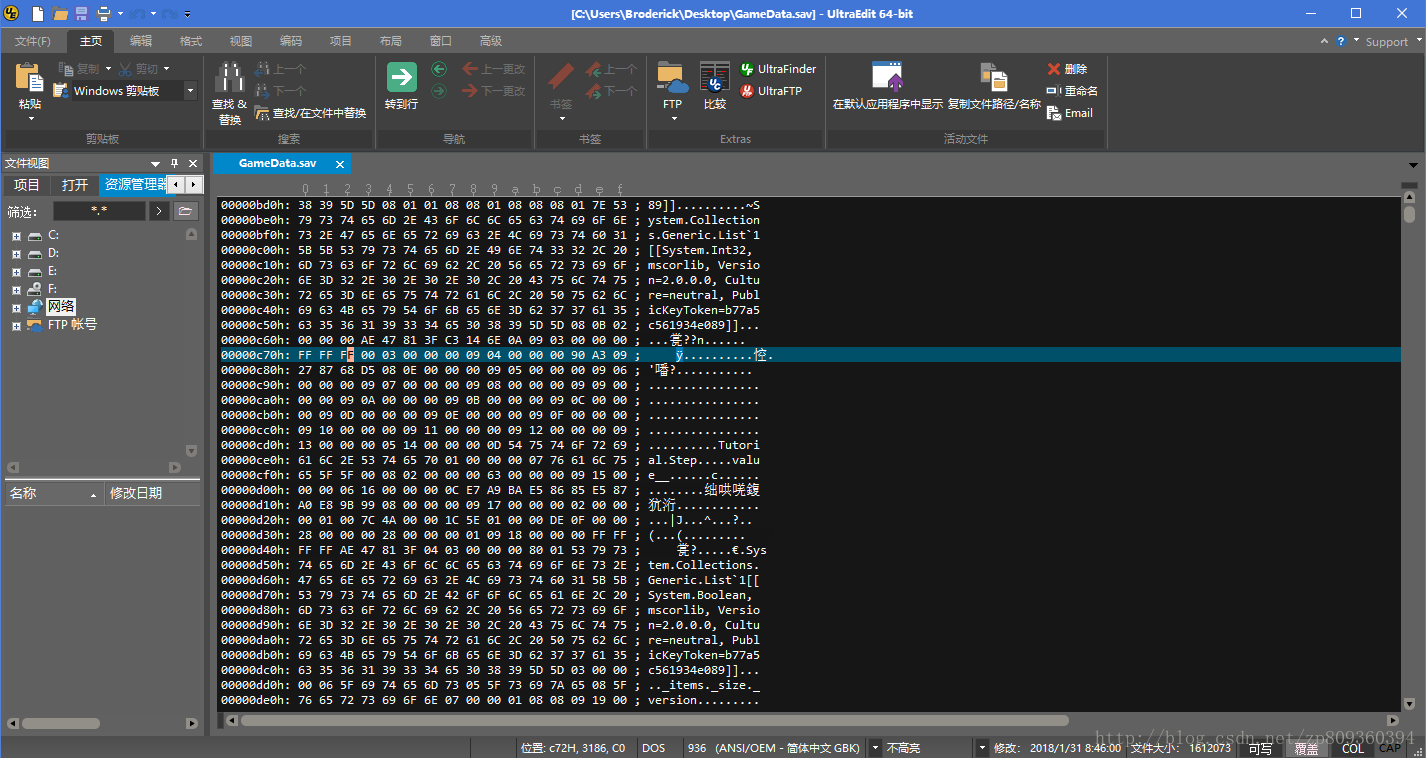Close the 文件视图 panel
Screen dimensions: 1426x758
[193, 163]
